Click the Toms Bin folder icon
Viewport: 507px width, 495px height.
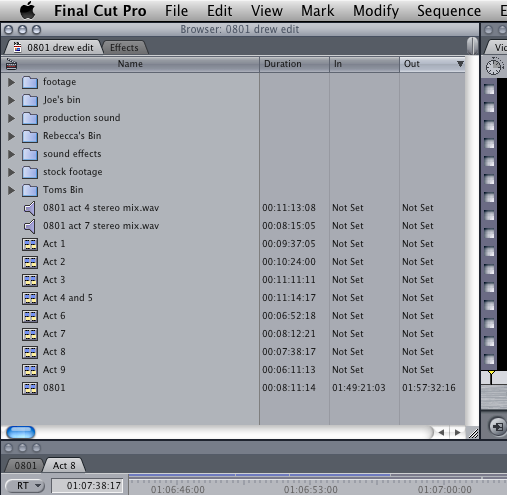coord(30,190)
